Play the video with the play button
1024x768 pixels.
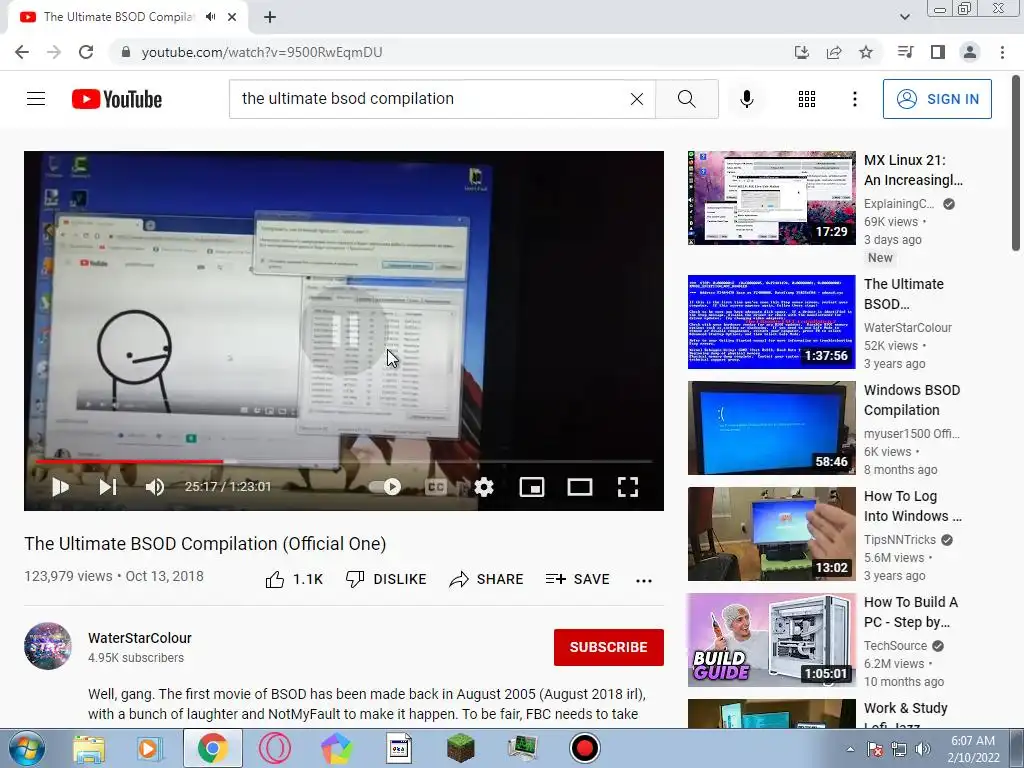(x=60, y=487)
